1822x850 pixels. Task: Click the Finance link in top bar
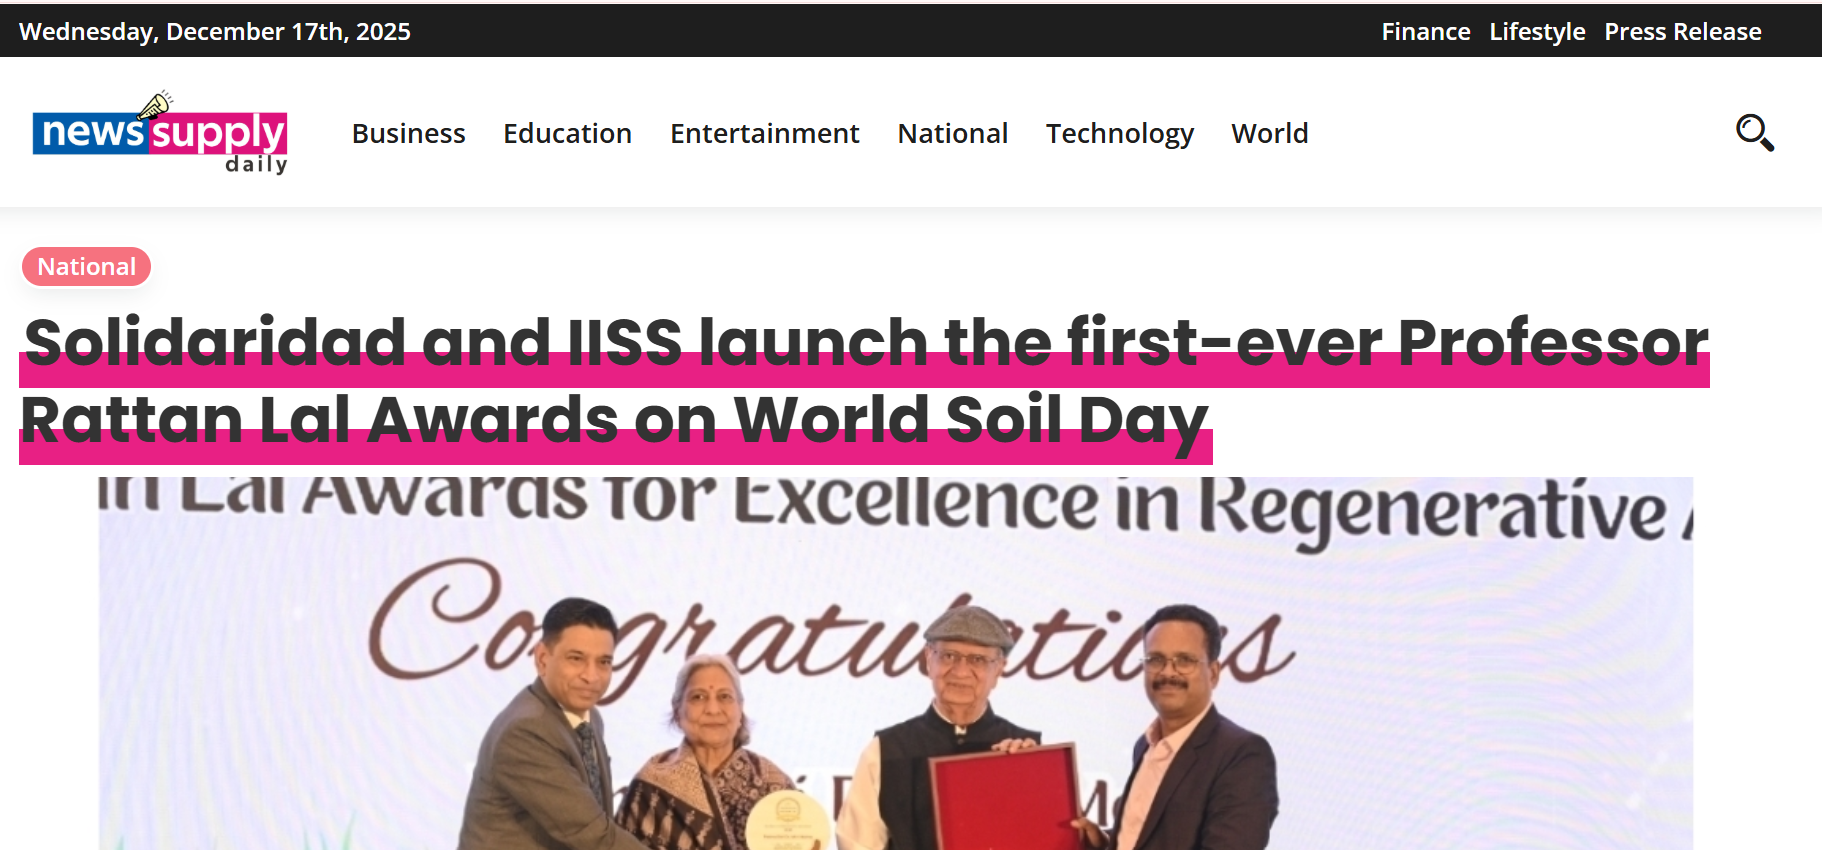point(1425,32)
